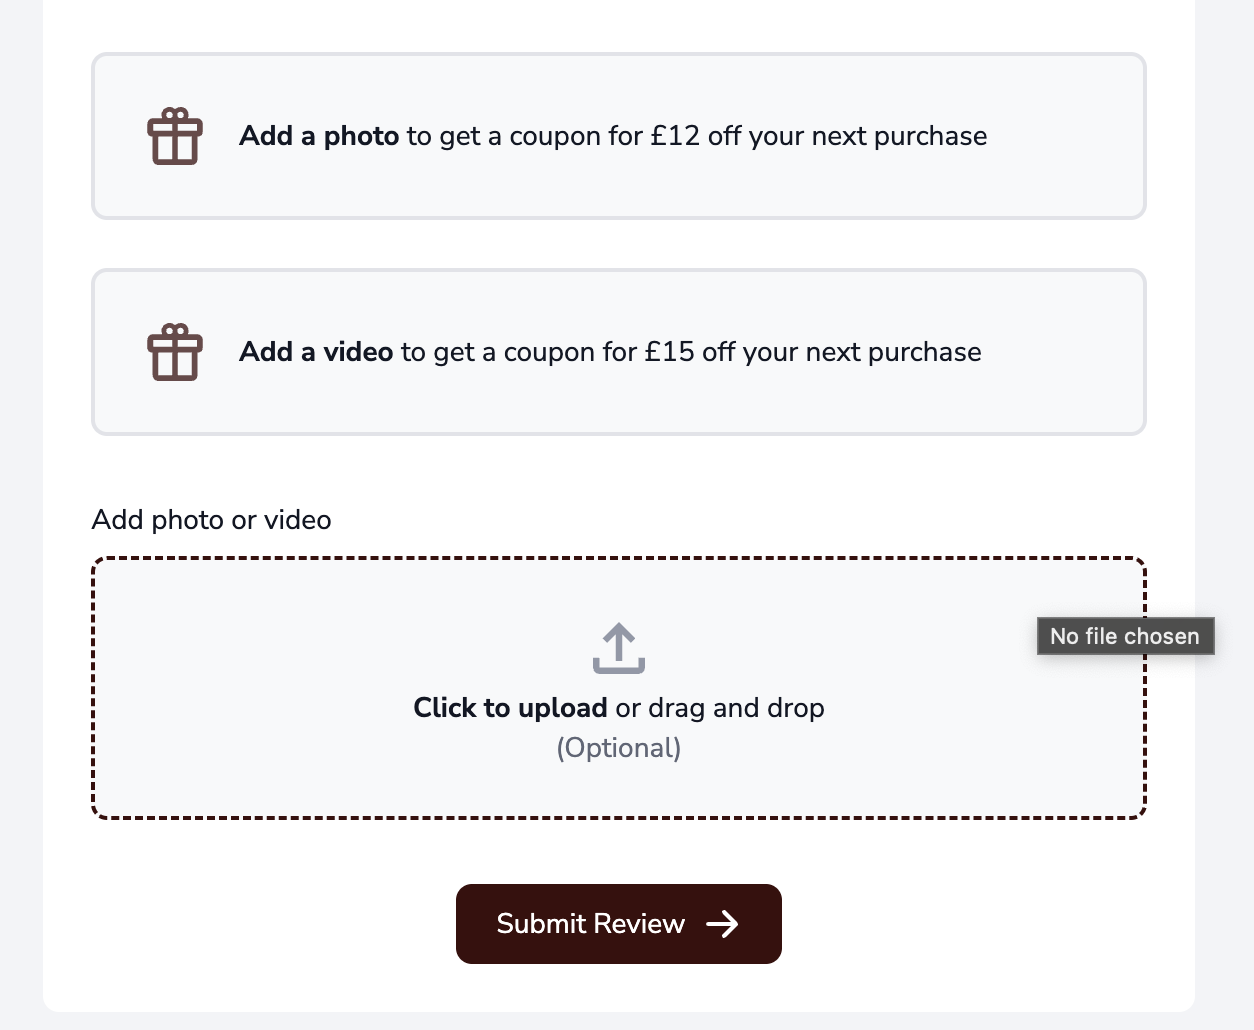This screenshot has height=1030, width=1254.
Task: Click the 'Submit Review' label text
Action: tap(591, 924)
